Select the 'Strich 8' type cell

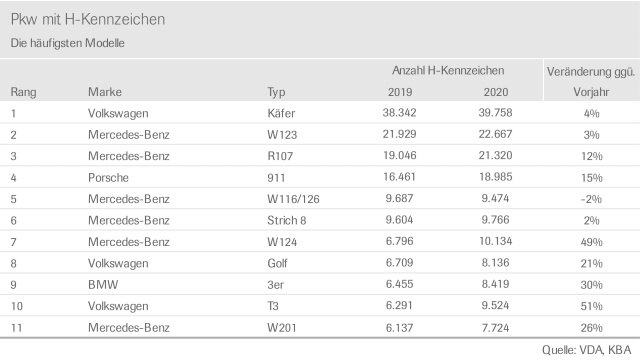point(287,220)
